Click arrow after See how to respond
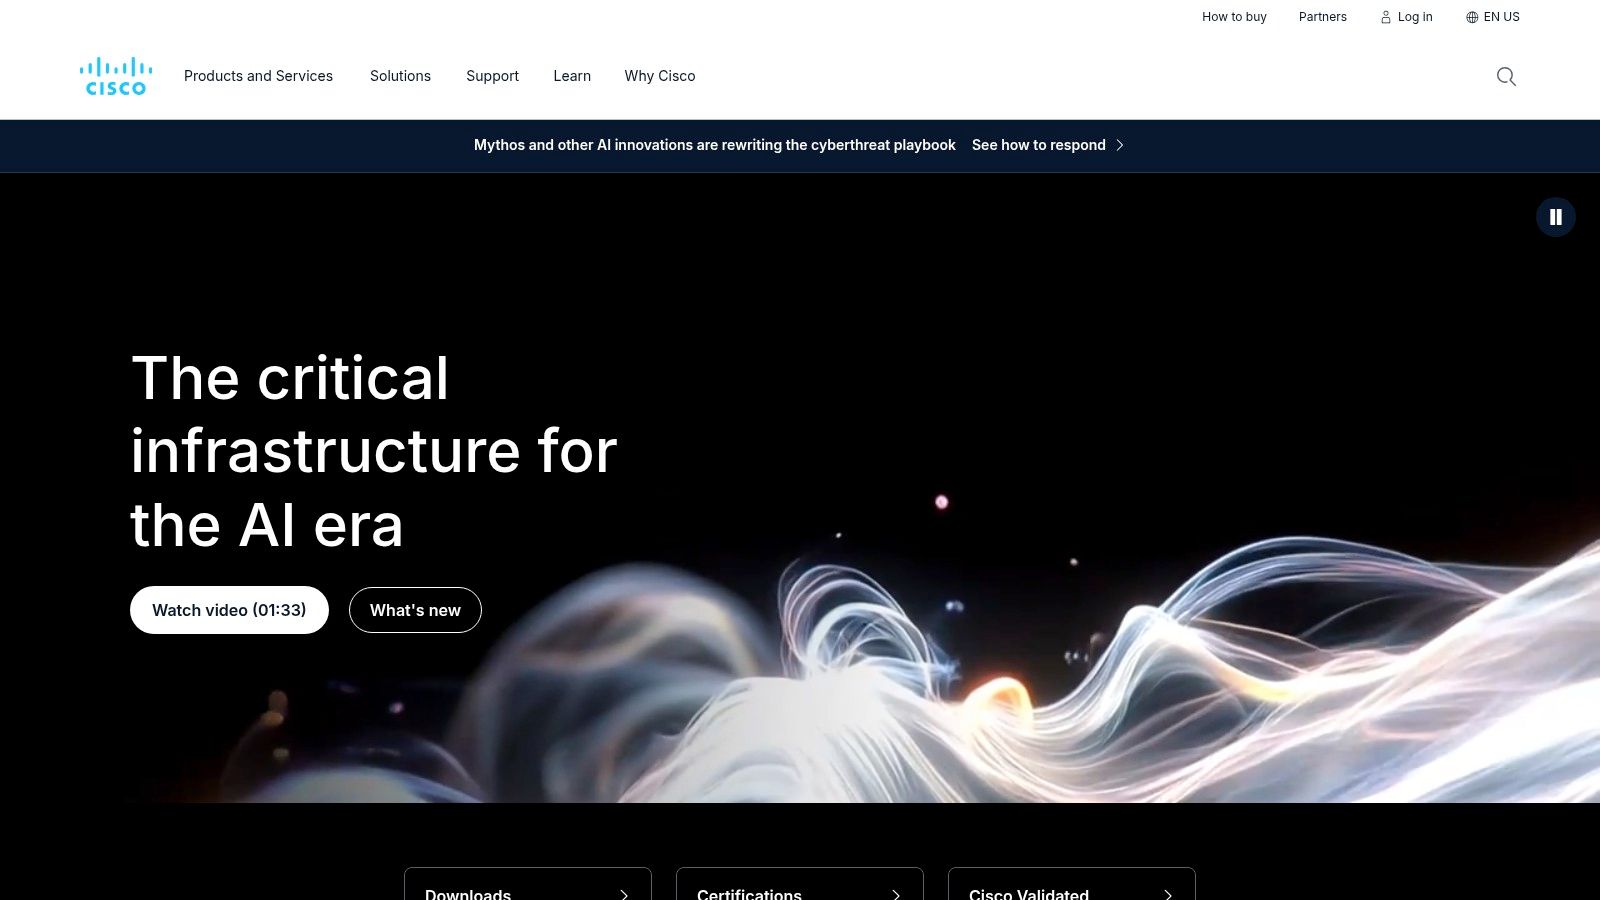Screen dimensions: 1600x900 coord(1120,145)
